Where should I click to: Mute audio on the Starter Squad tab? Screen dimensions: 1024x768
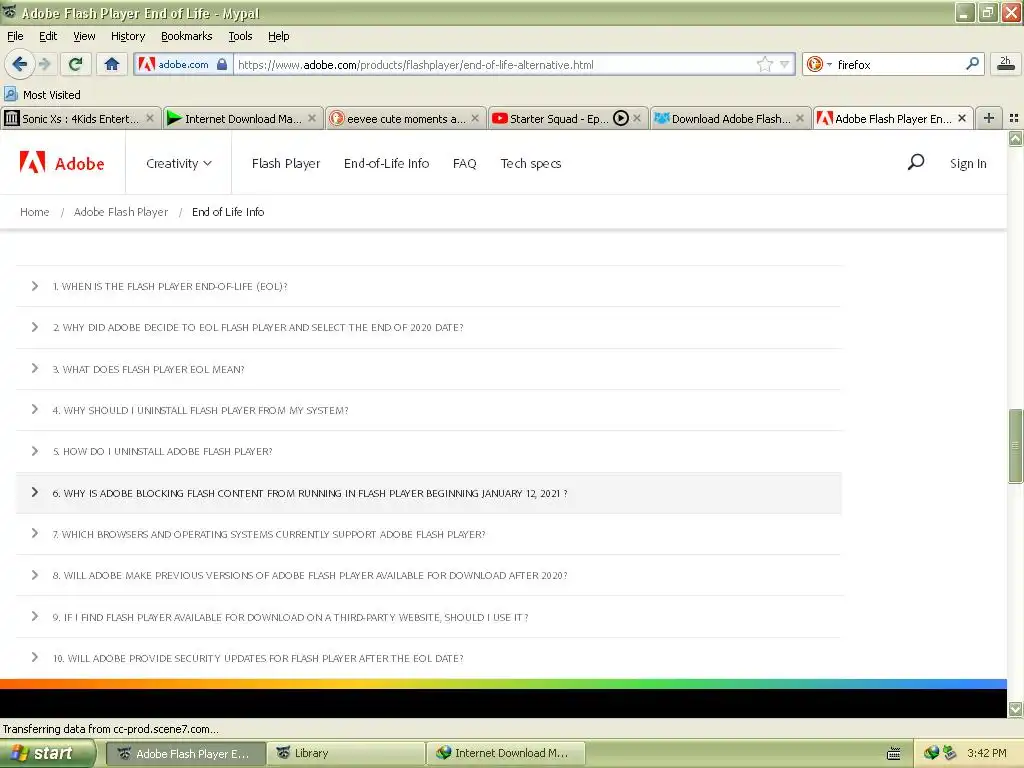[620, 118]
